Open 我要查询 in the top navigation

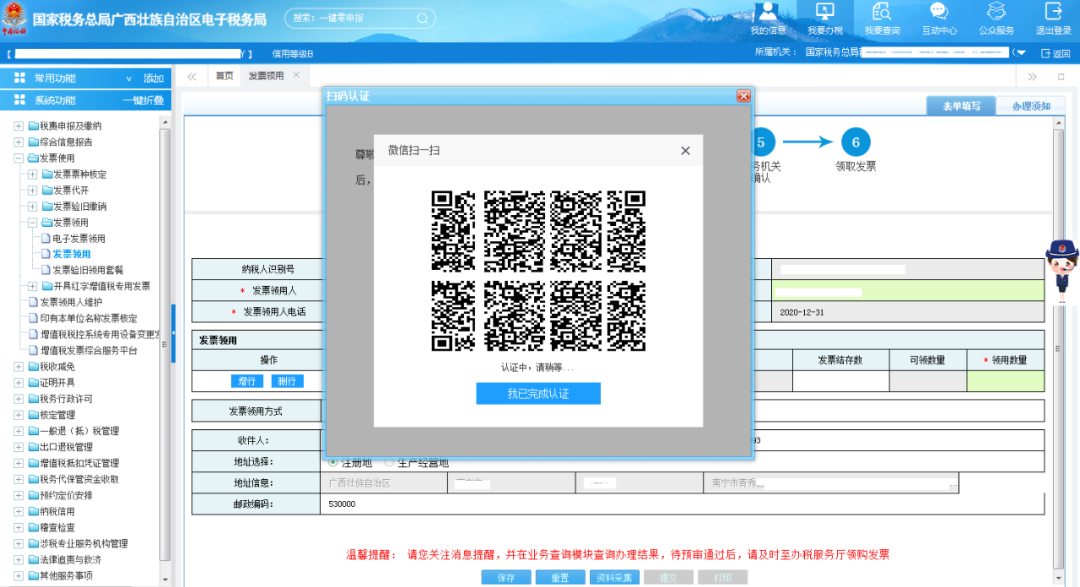[x=882, y=19]
